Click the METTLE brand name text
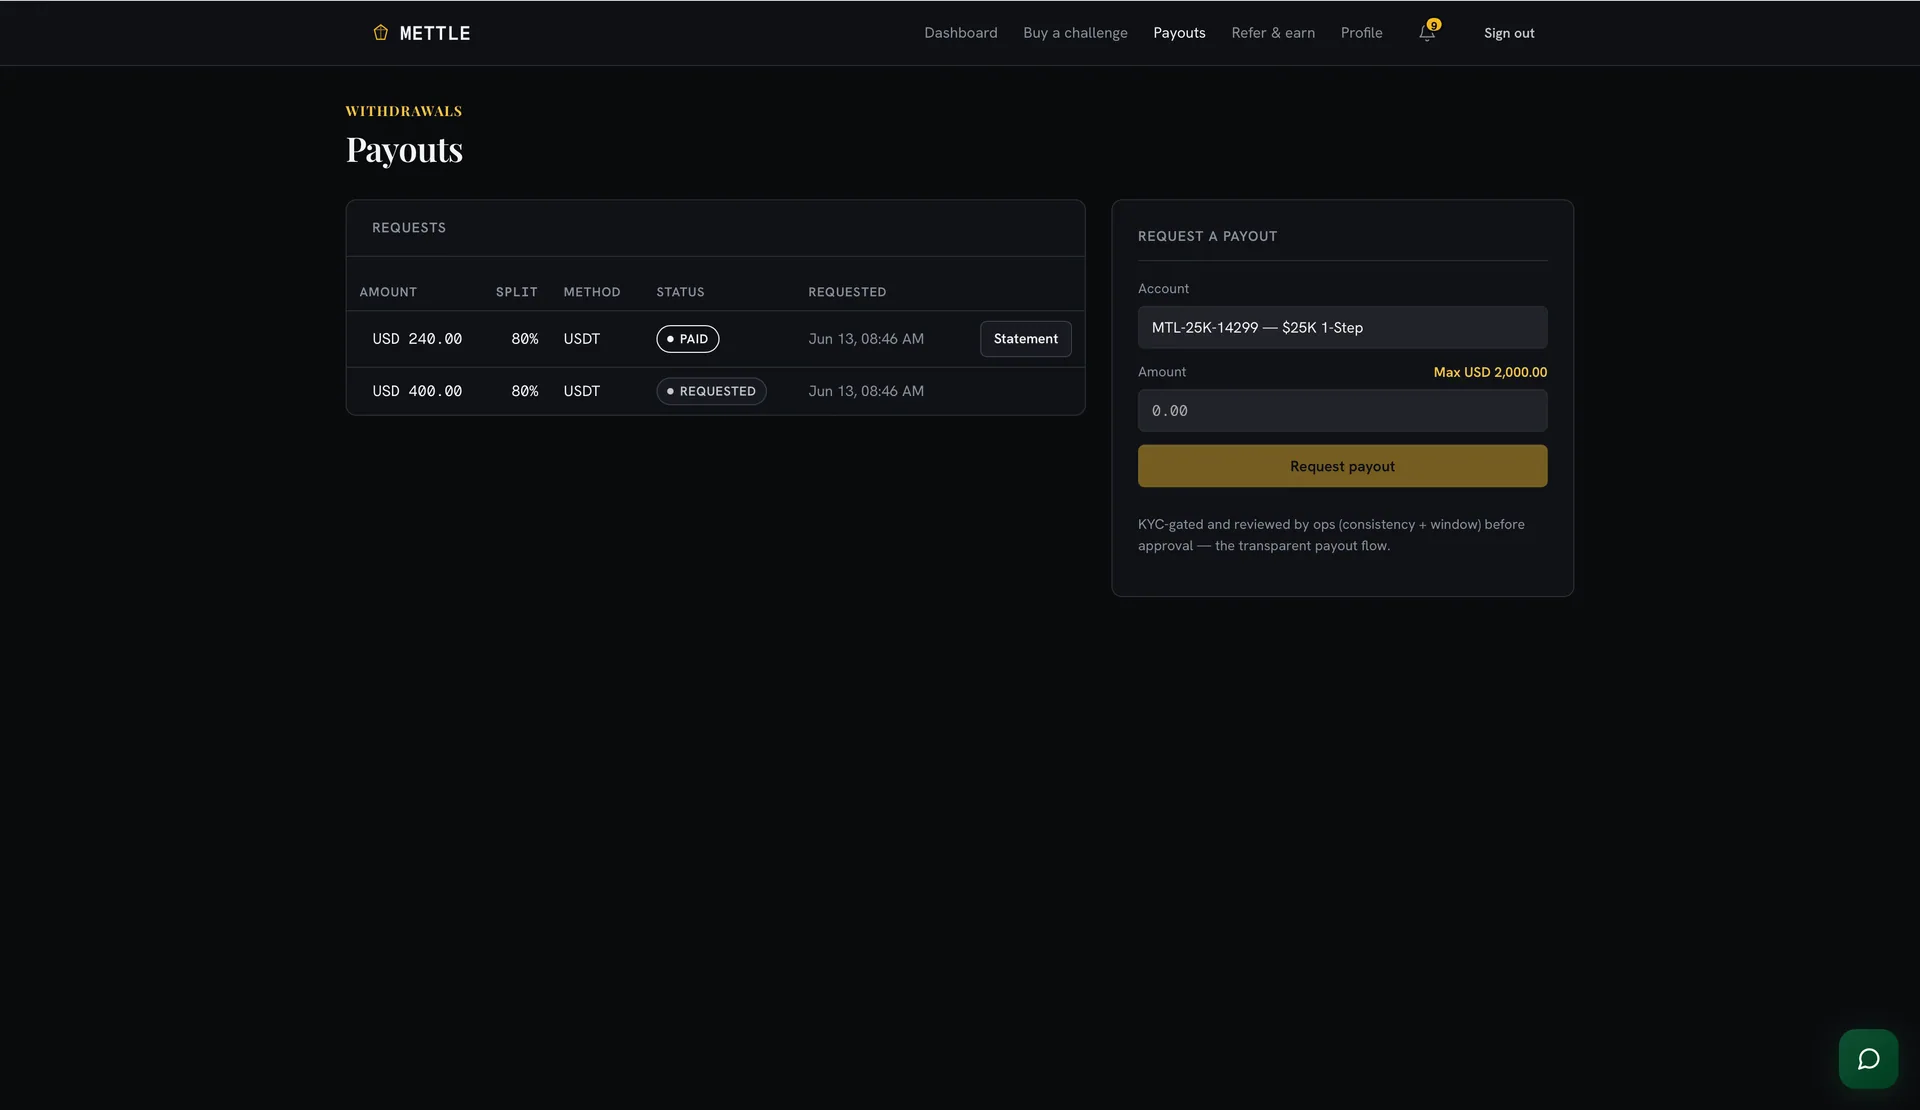This screenshot has height=1110, width=1920. point(435,33)
